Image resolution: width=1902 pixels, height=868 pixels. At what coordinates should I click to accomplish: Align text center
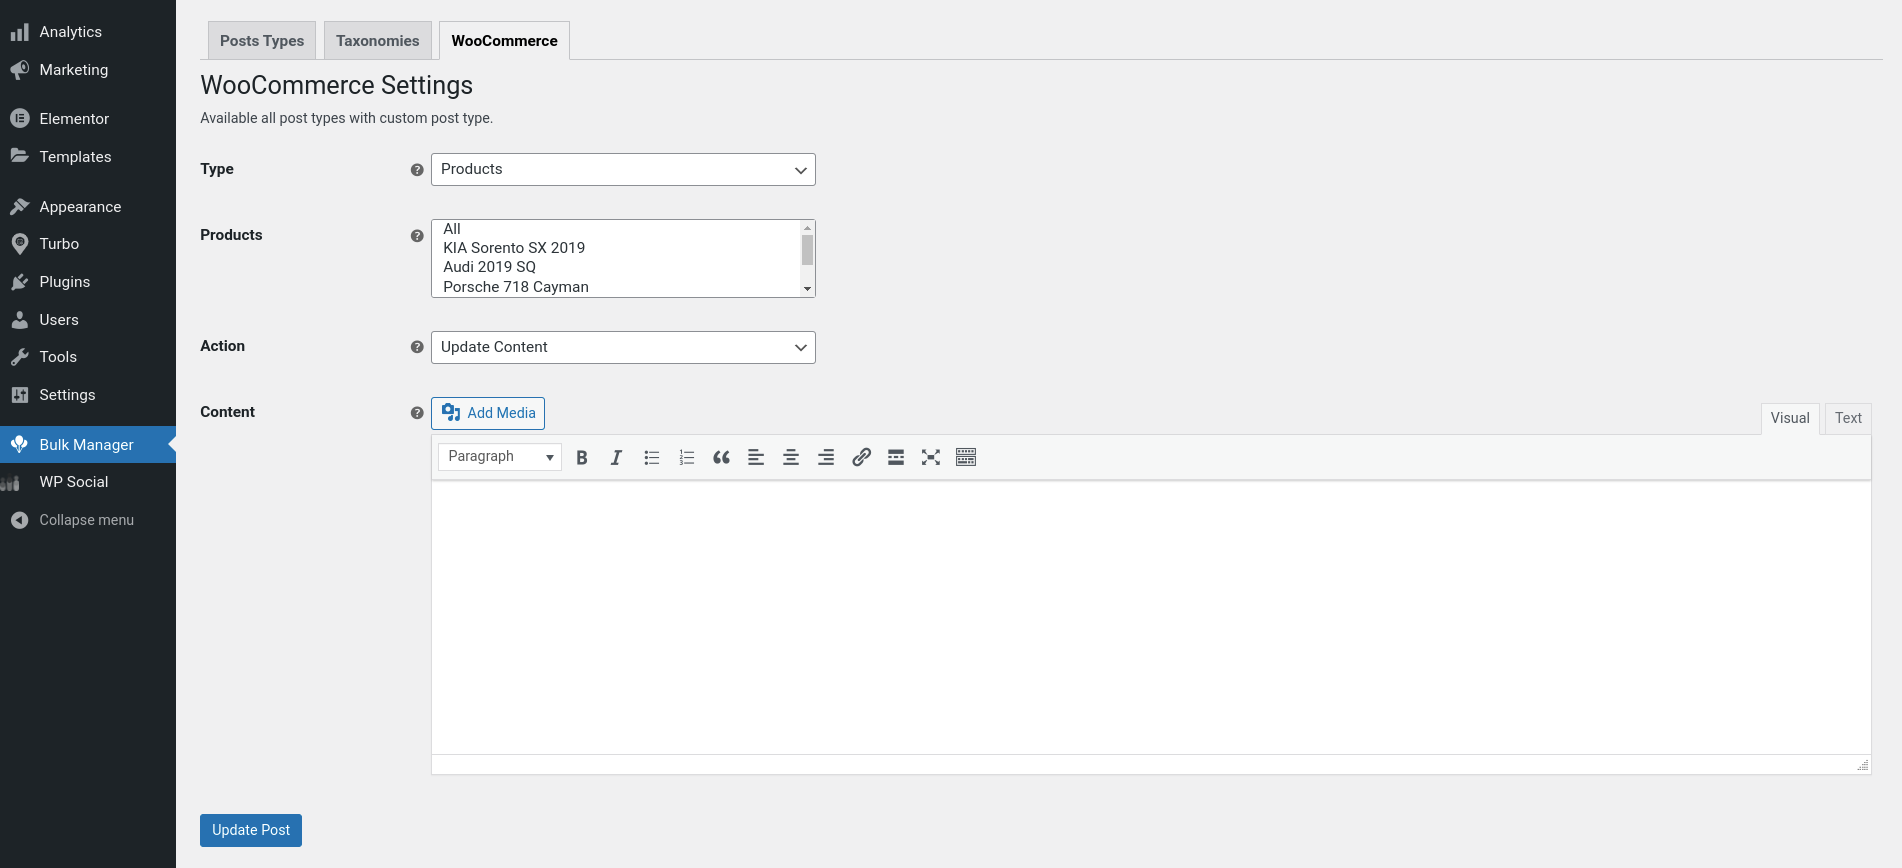pyautogui.click(x=791, y=457)
